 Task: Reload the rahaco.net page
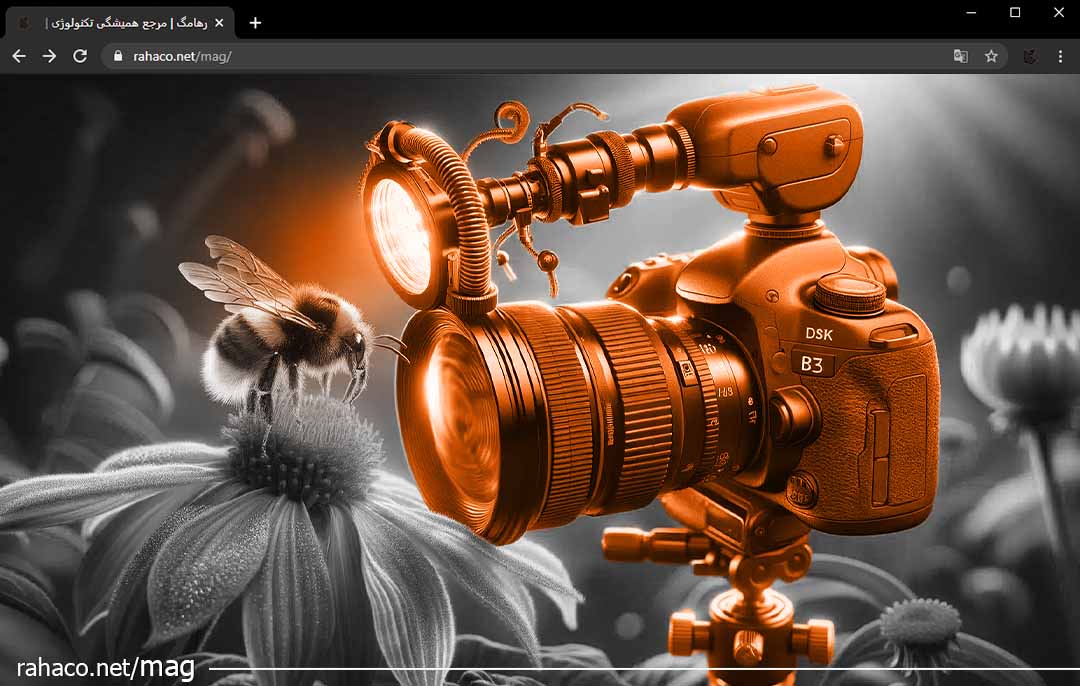click(80, 56)
